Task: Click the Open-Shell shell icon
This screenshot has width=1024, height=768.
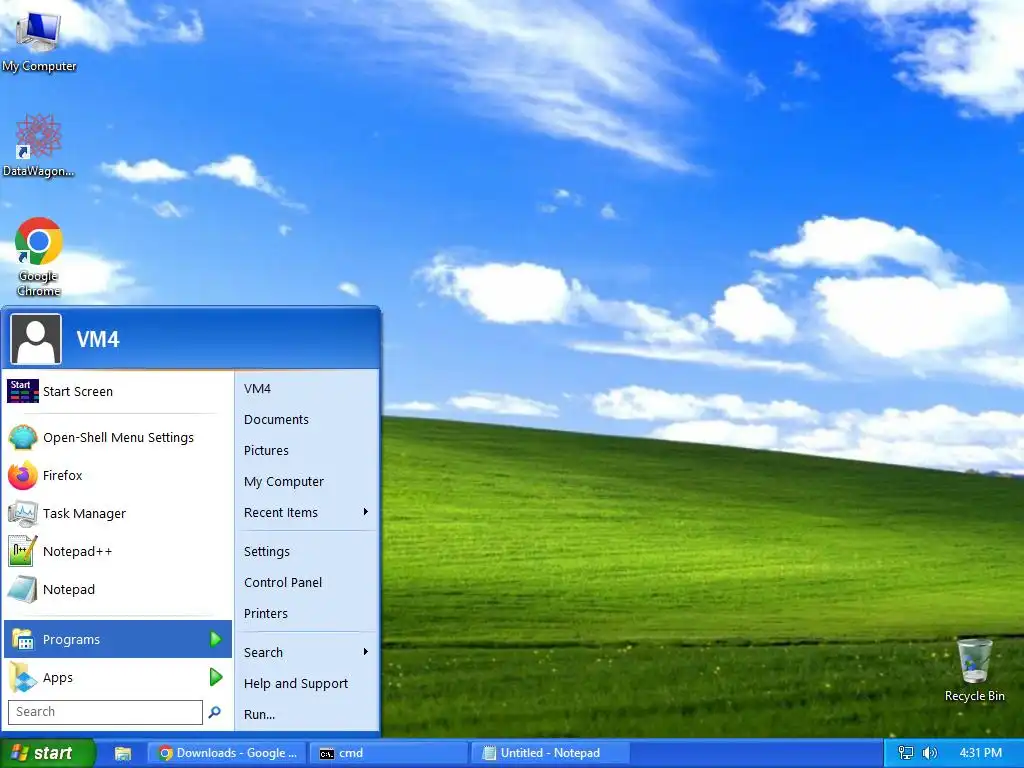Action: pos(23,438)
